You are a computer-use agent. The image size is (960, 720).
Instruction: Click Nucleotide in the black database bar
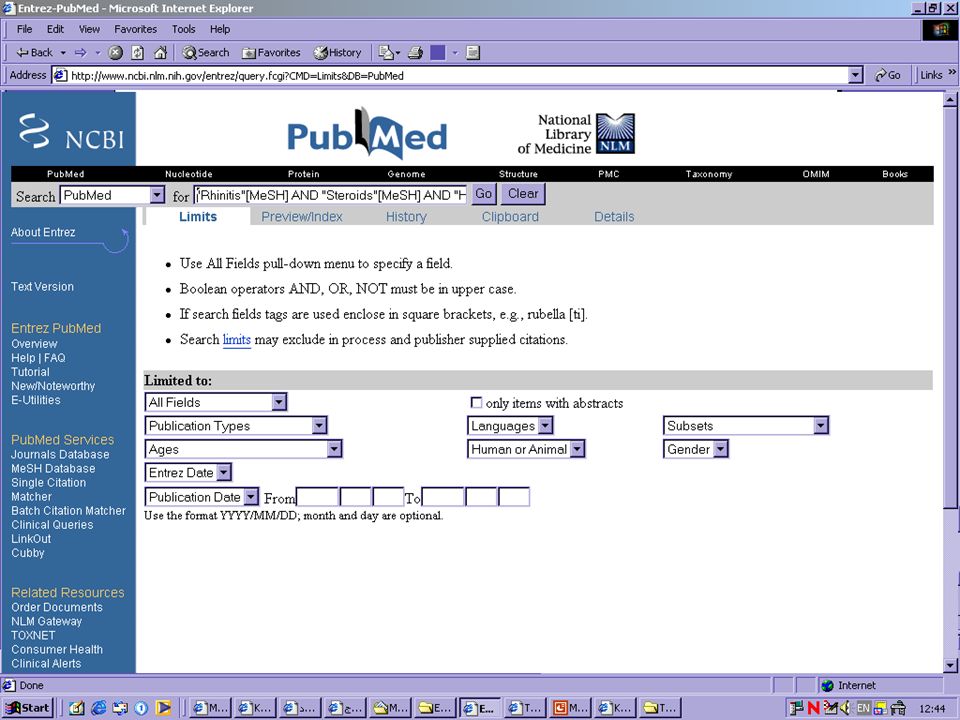[x=189, y=174]
